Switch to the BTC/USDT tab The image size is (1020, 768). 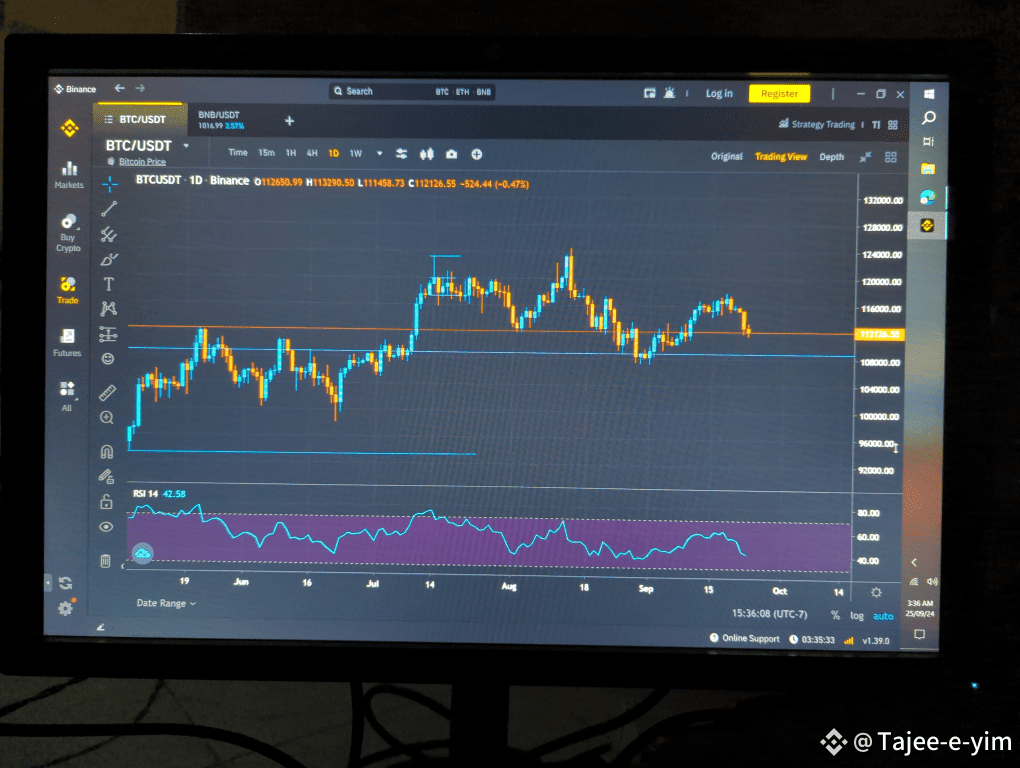click(x=140, y=119)
